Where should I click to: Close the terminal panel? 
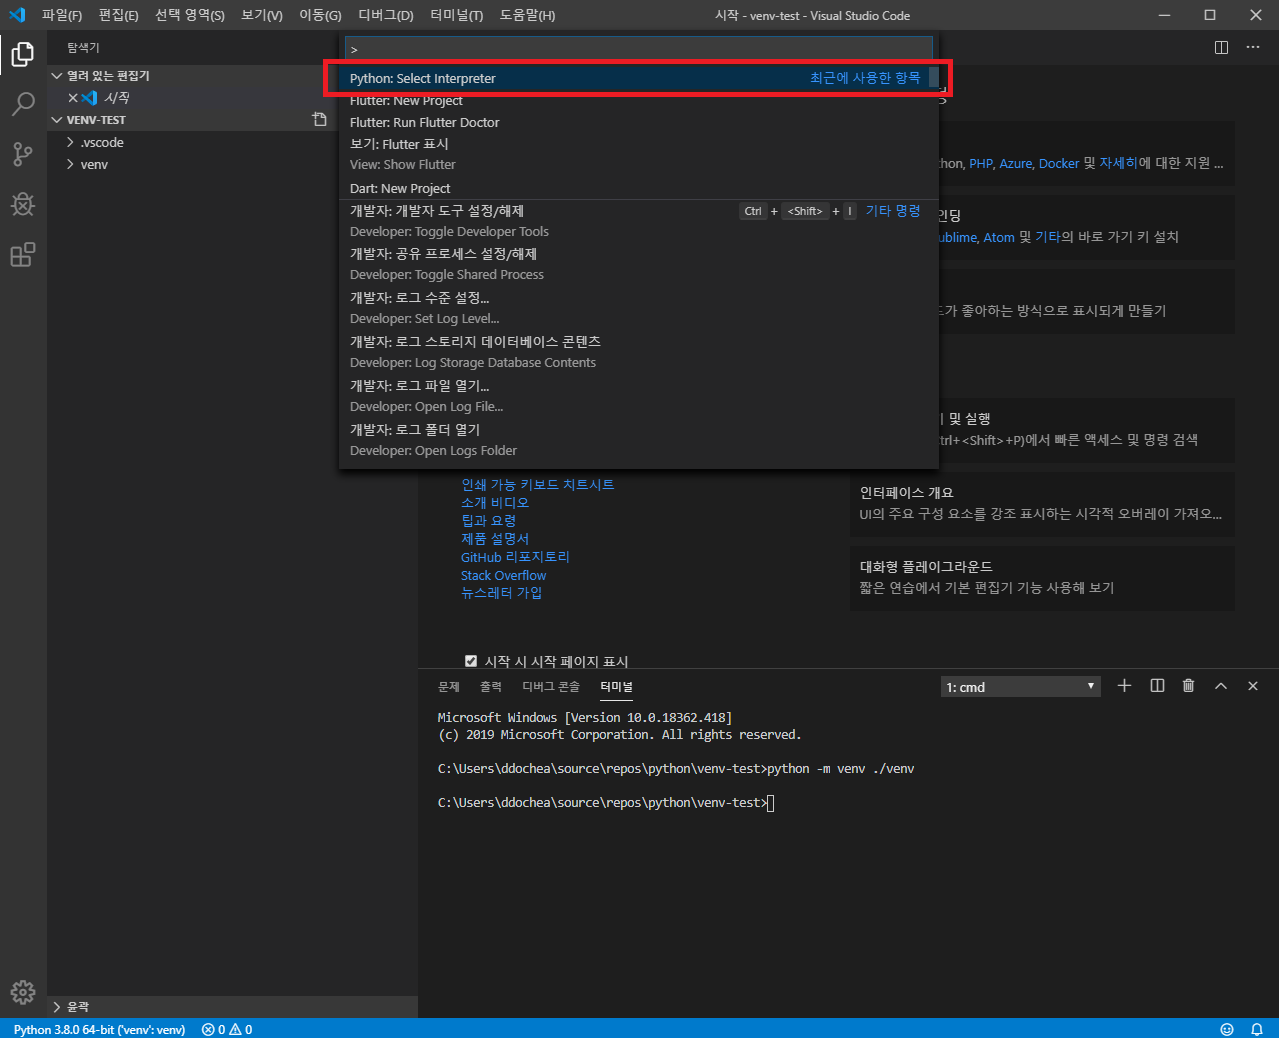click(x=1253, y=686)
